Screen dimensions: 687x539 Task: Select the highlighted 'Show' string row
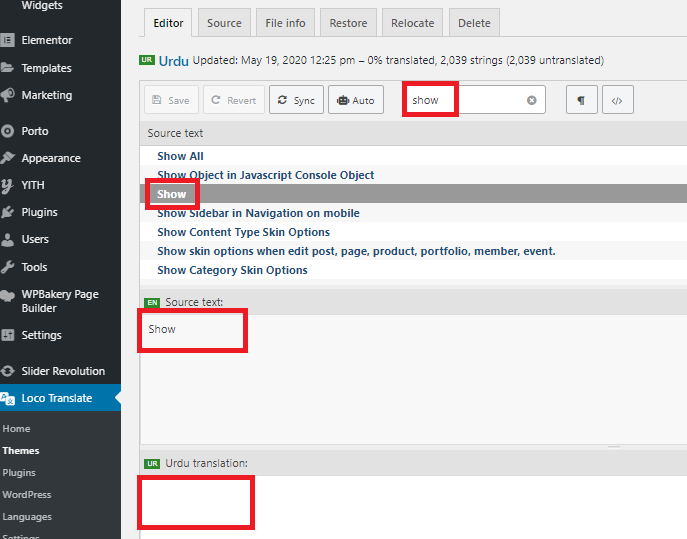413,194
